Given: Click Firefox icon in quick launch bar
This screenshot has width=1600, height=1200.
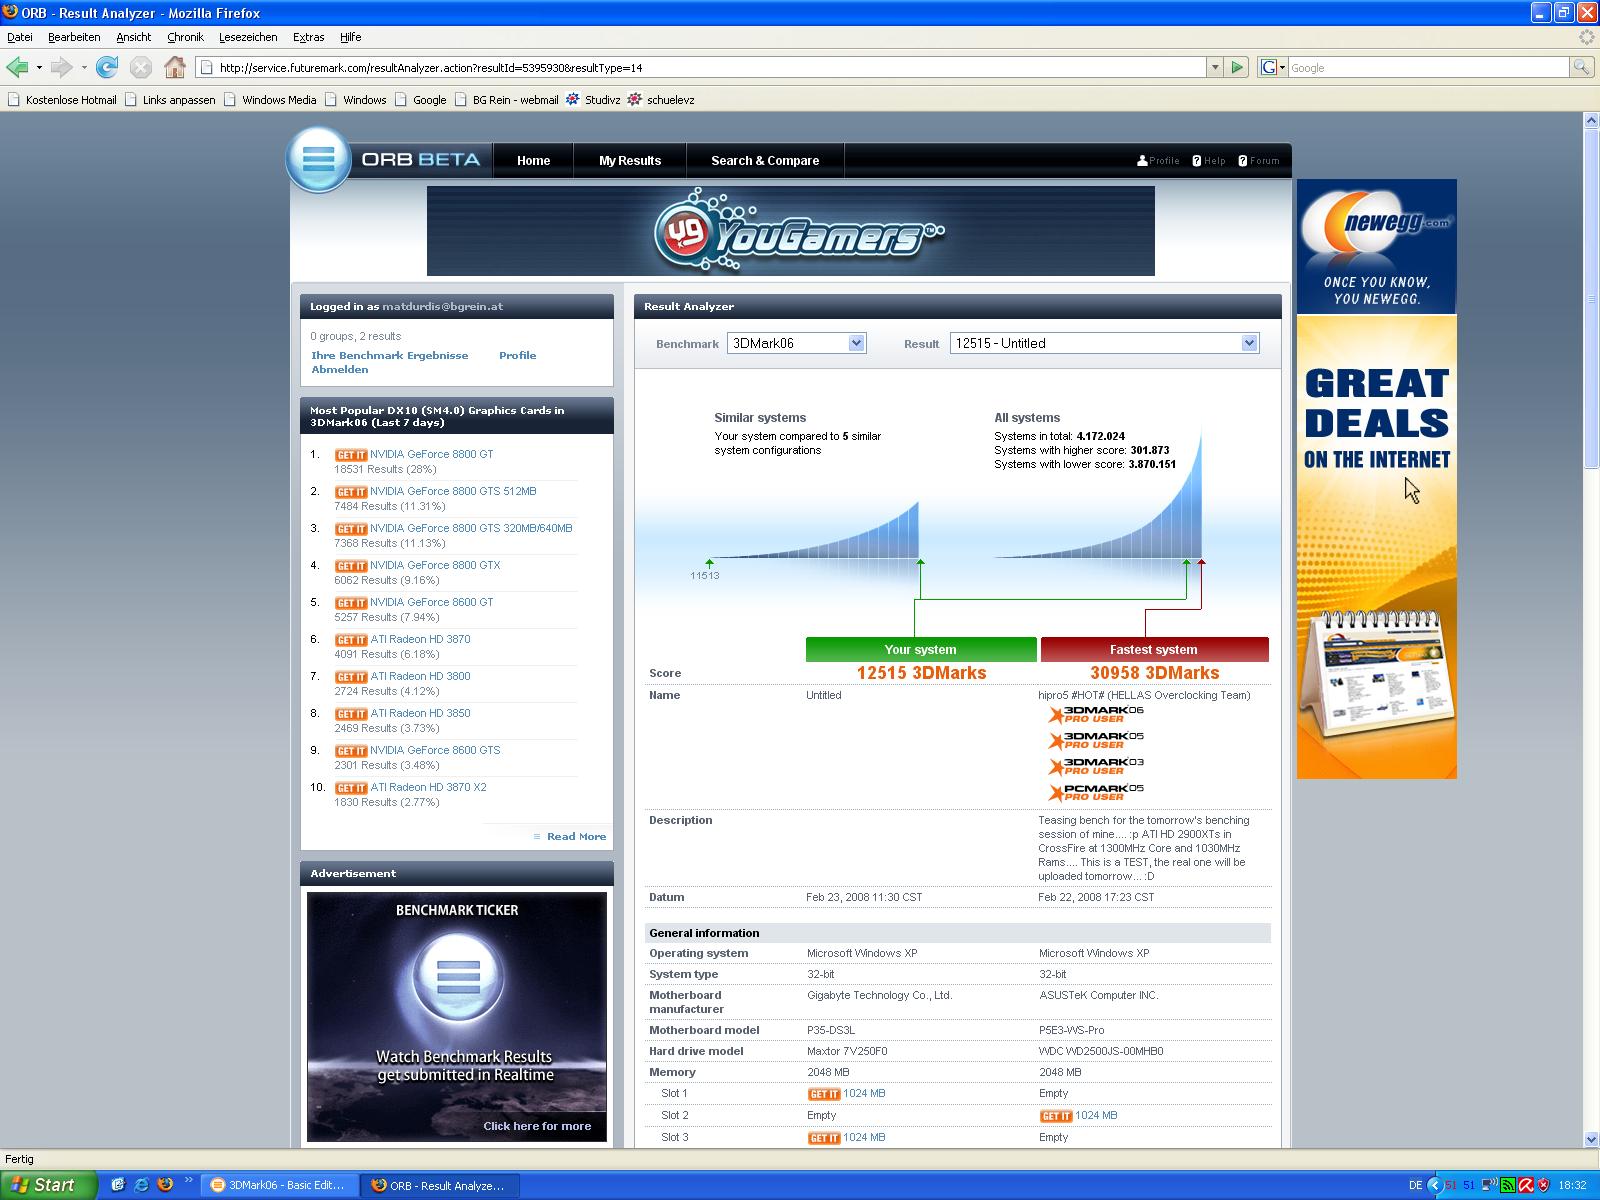Looking at the screenshot, I should click(166, 1185).
